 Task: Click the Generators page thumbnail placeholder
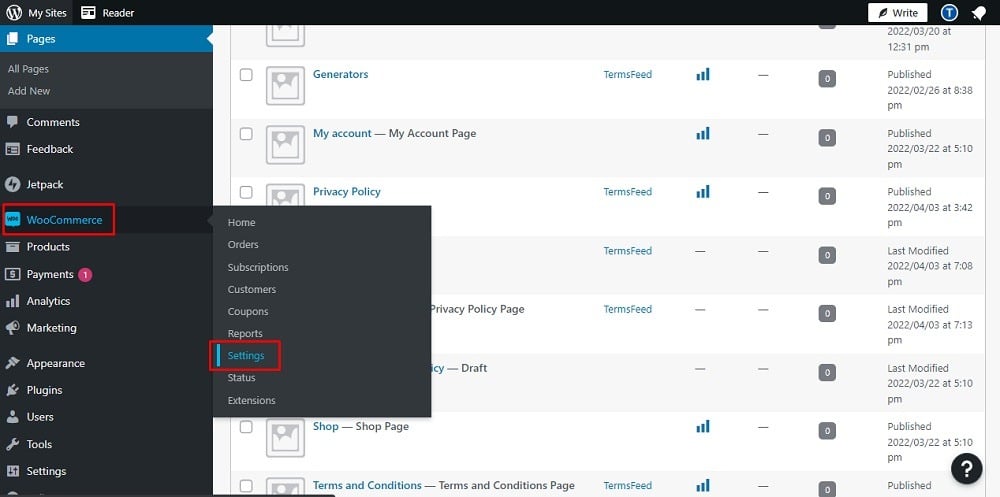(285, 85)
